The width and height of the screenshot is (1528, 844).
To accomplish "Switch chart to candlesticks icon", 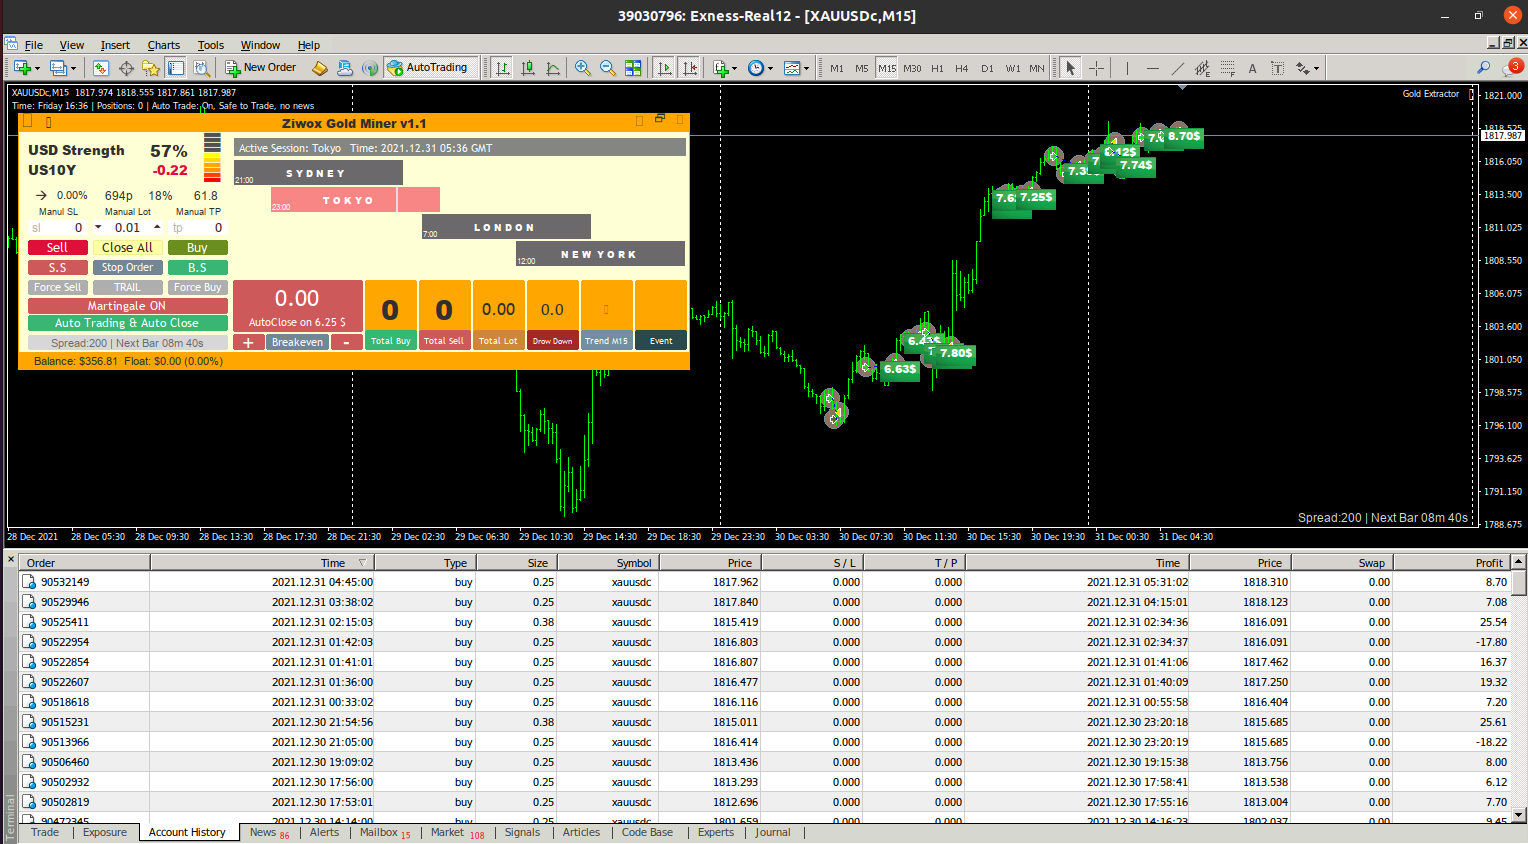I will pyautogui.click(x=527, y=68).
